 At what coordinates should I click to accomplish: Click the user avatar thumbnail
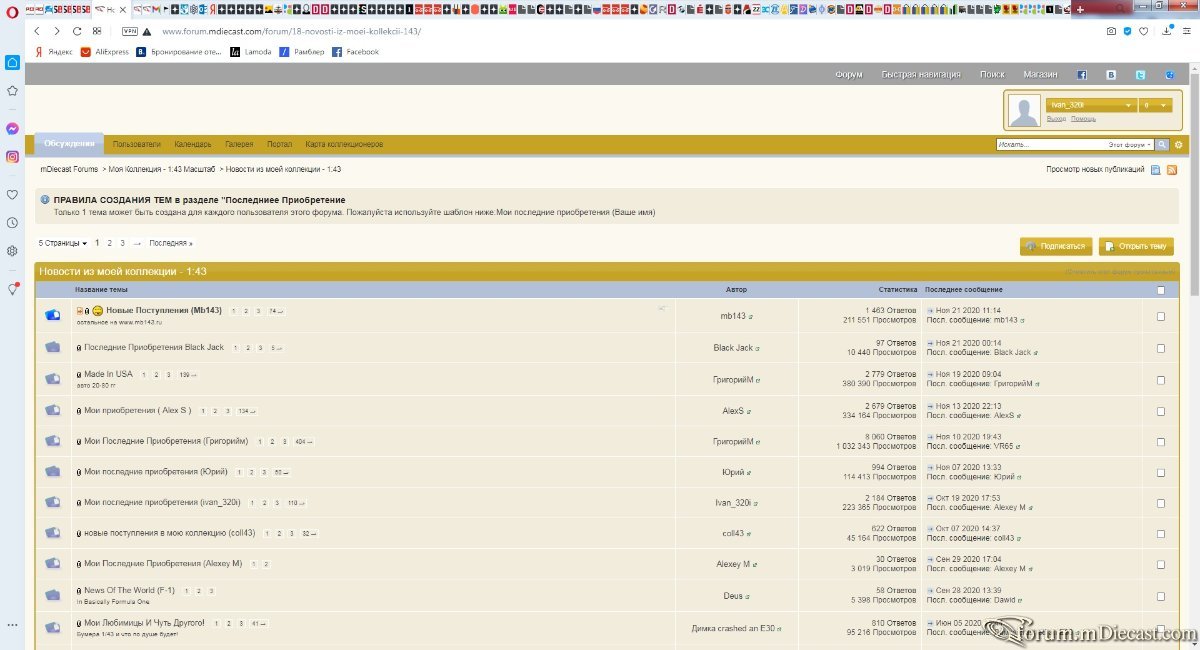[1024, 110]
